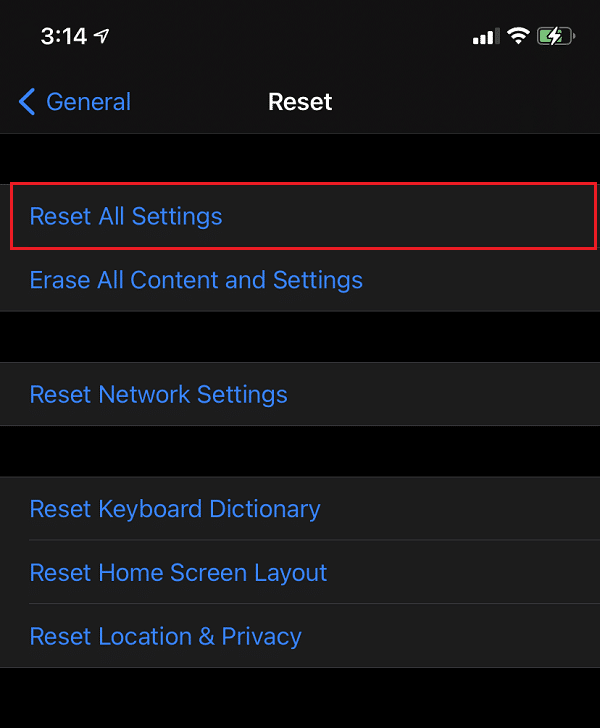The height and width of the screenshot is (728, 600).
Task: Tap the location services arrow icon
Action: (102, 37)
